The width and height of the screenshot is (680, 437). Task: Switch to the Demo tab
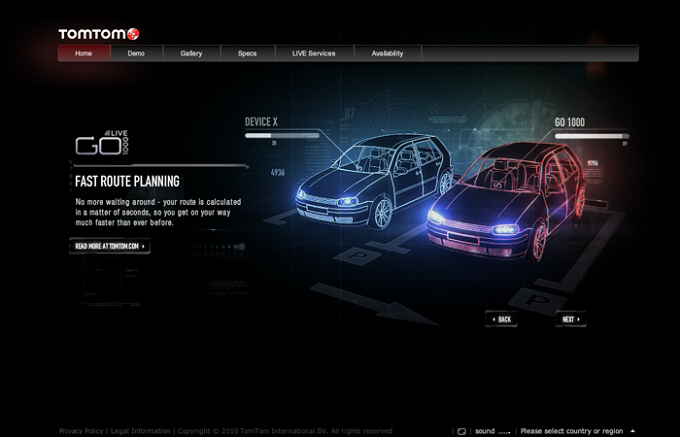click(136, 53)
